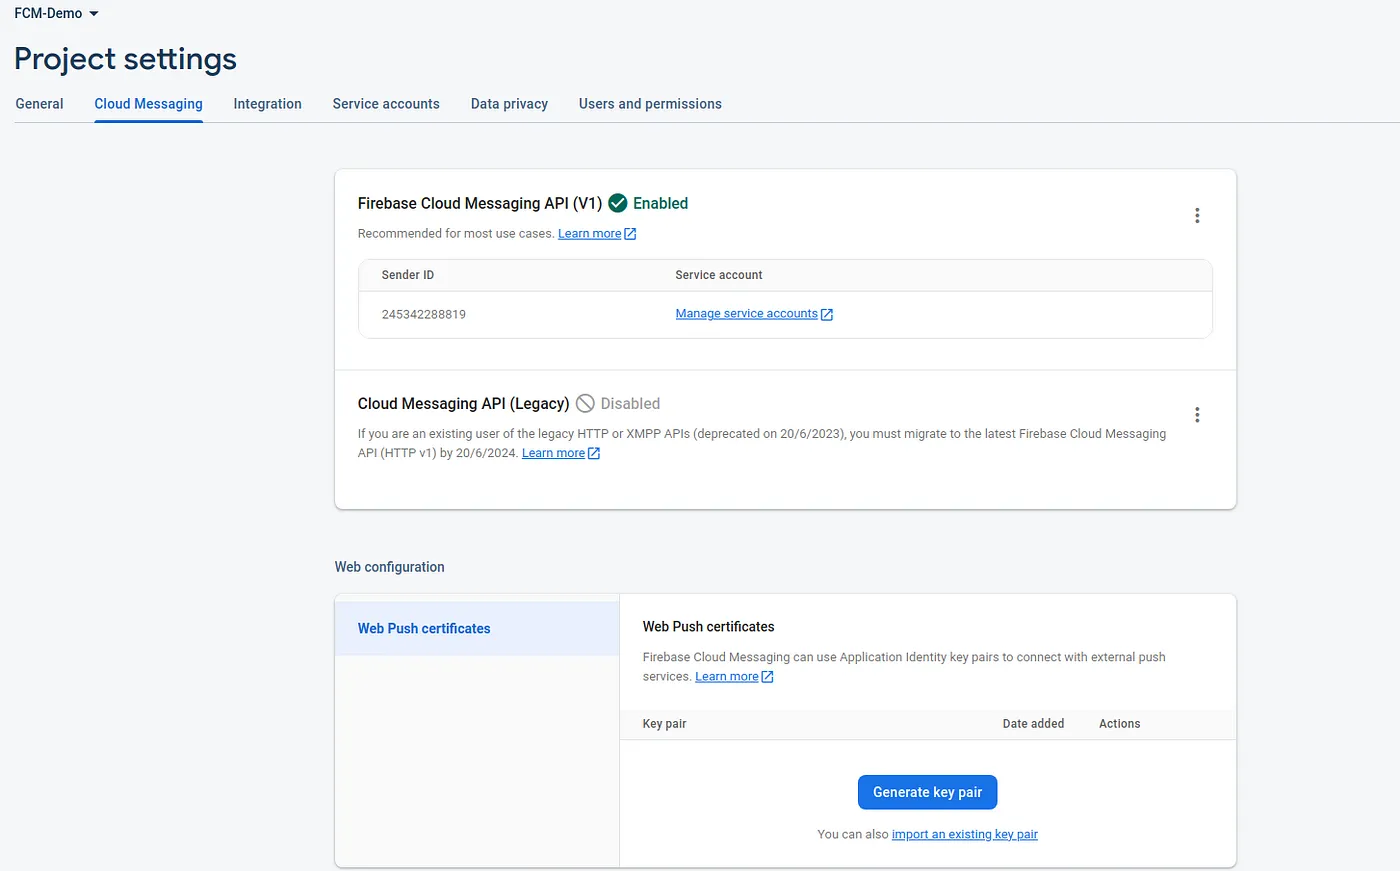
Task: Open the Integration tab
Action: tap(267, 104)
